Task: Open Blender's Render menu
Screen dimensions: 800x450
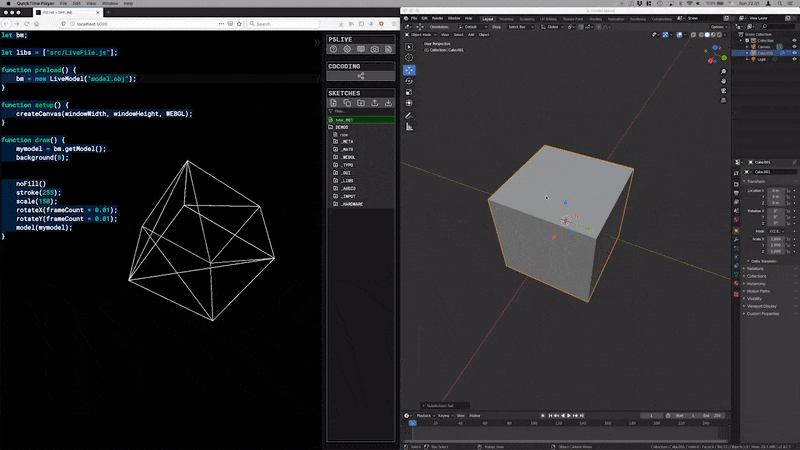Action: [437, 18]
